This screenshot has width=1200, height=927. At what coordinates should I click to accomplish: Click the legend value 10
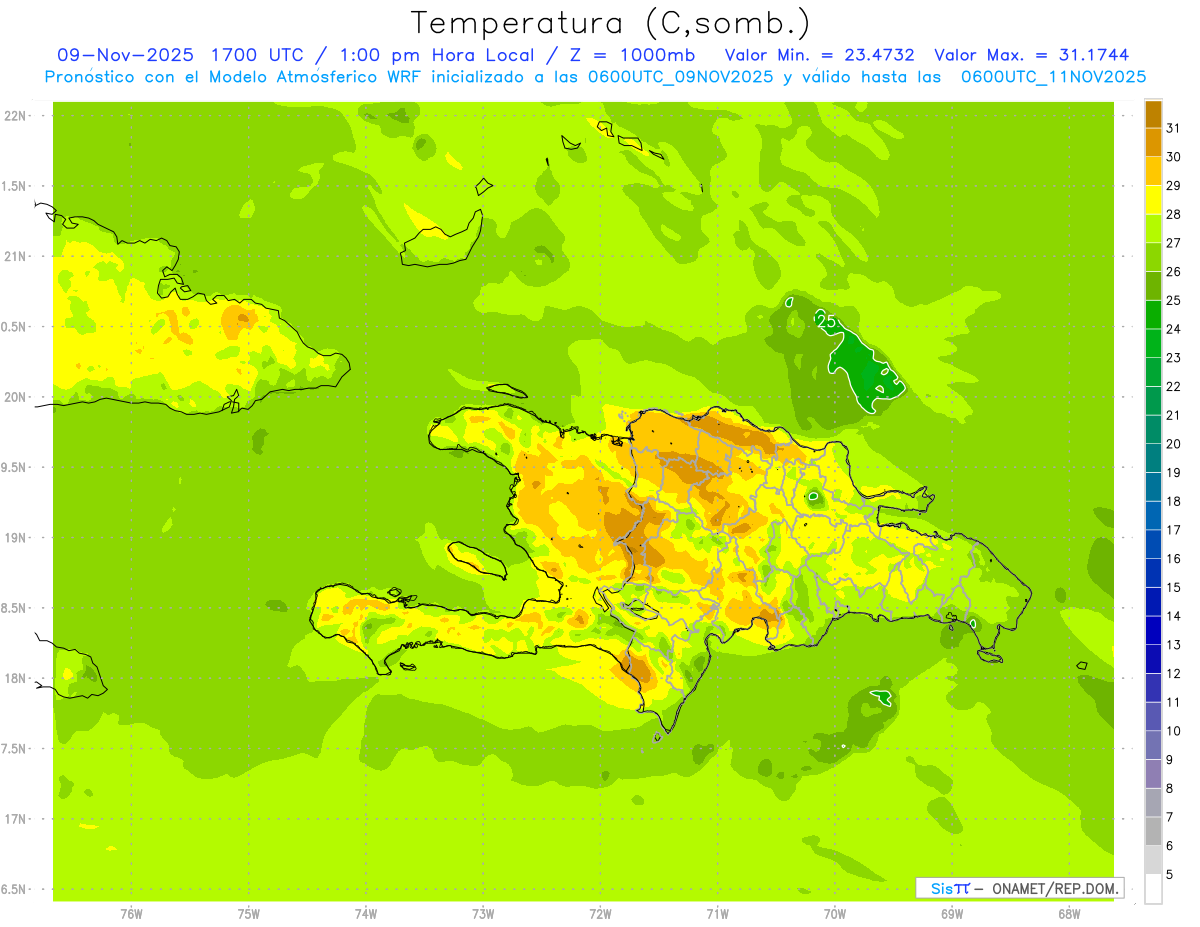point(1173,730)
